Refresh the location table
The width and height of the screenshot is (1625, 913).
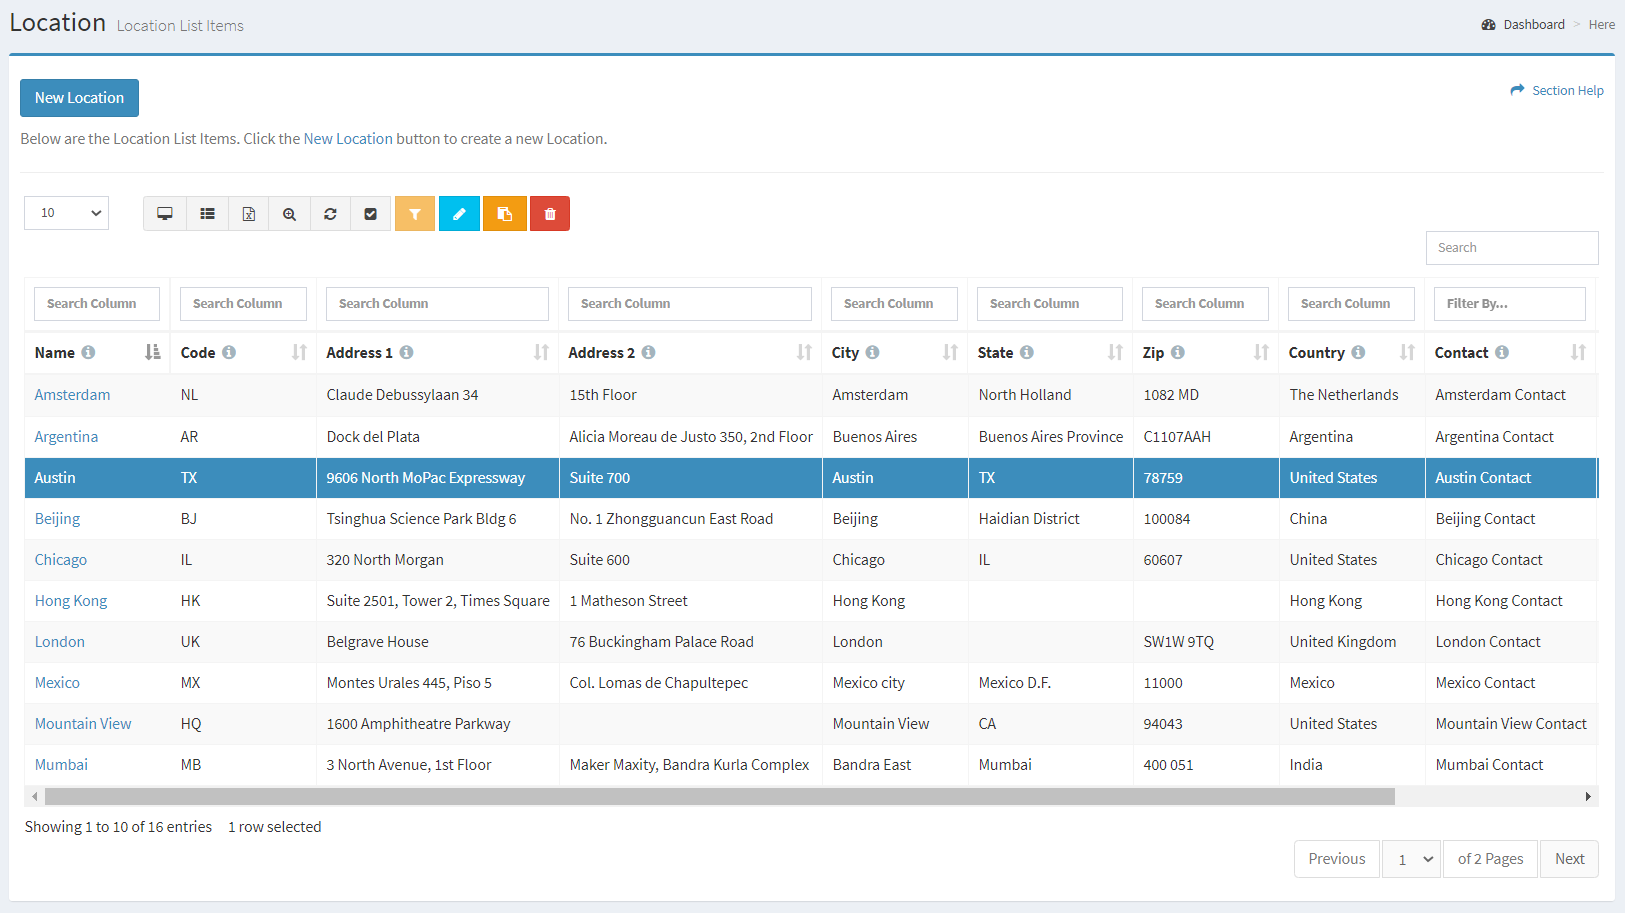330,213
